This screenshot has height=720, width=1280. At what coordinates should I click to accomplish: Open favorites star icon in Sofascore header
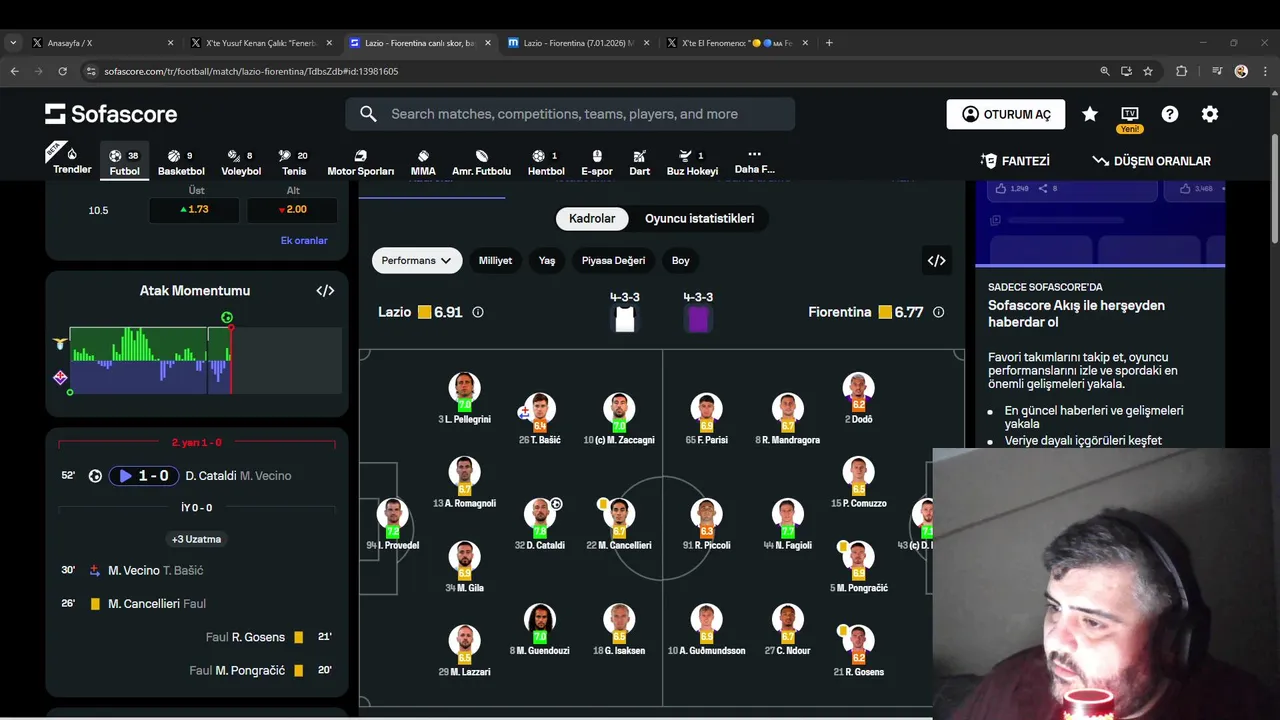[x=1090, y=114]
